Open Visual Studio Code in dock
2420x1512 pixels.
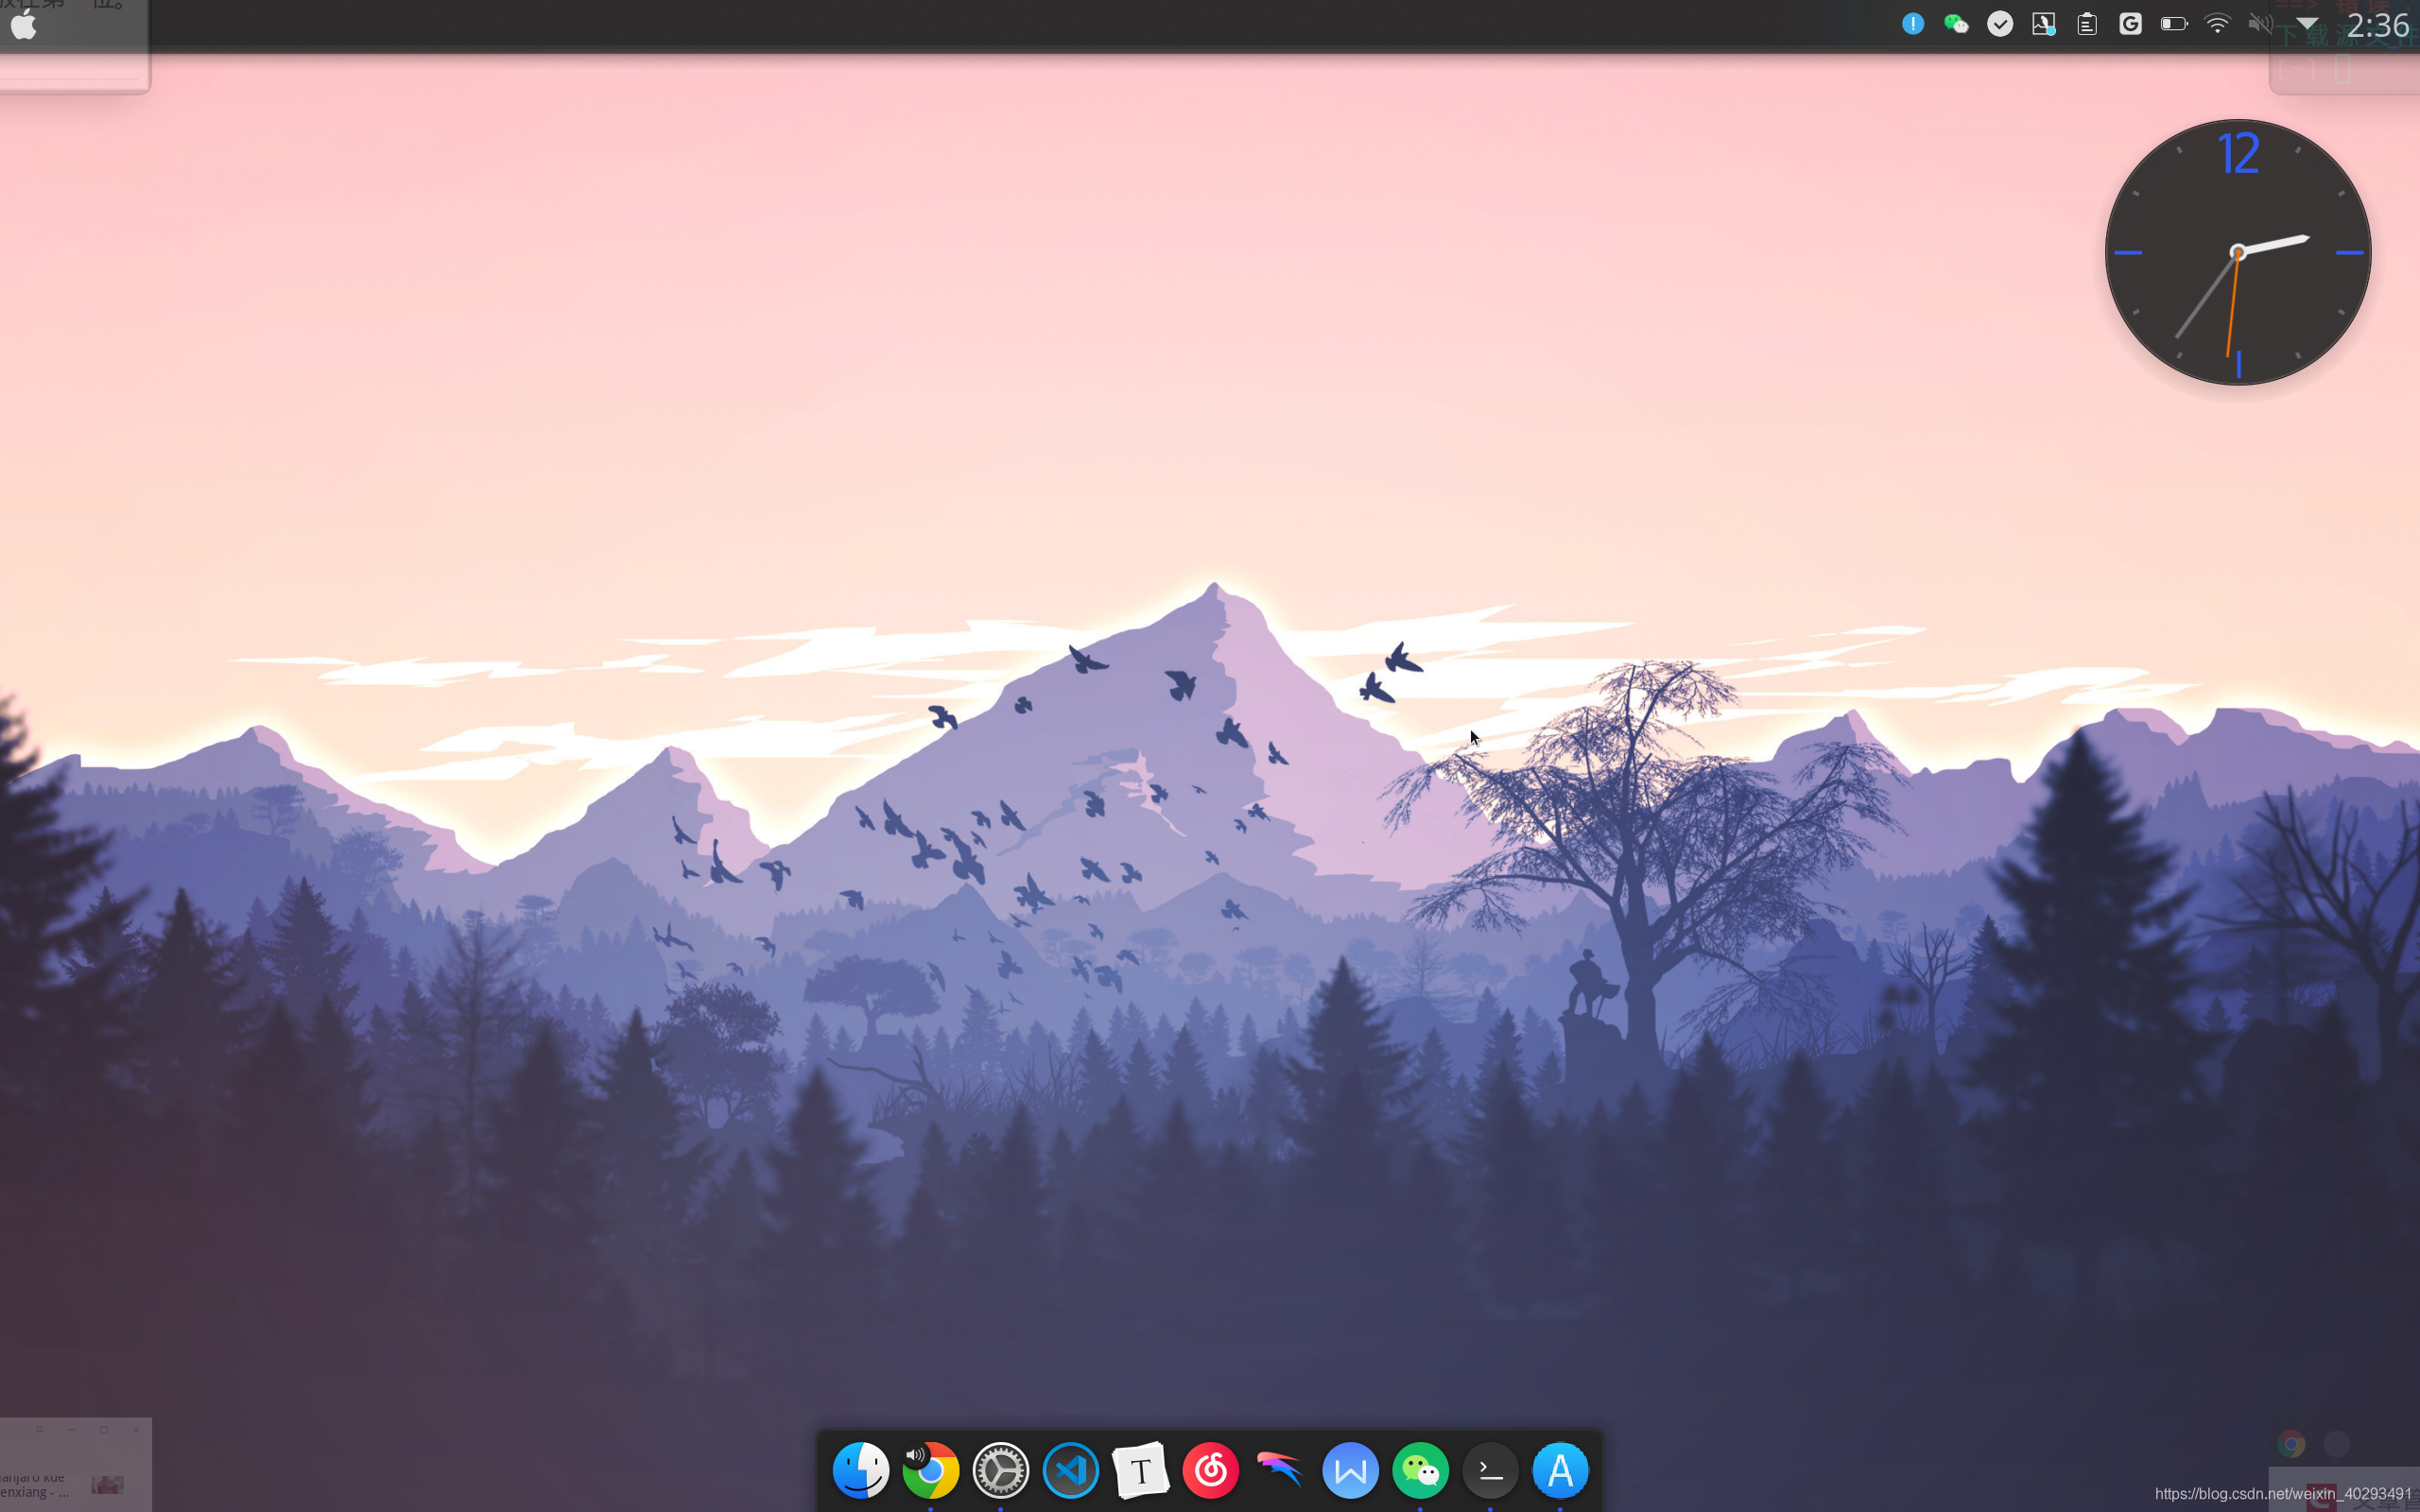click(x=1070, y=1470)
